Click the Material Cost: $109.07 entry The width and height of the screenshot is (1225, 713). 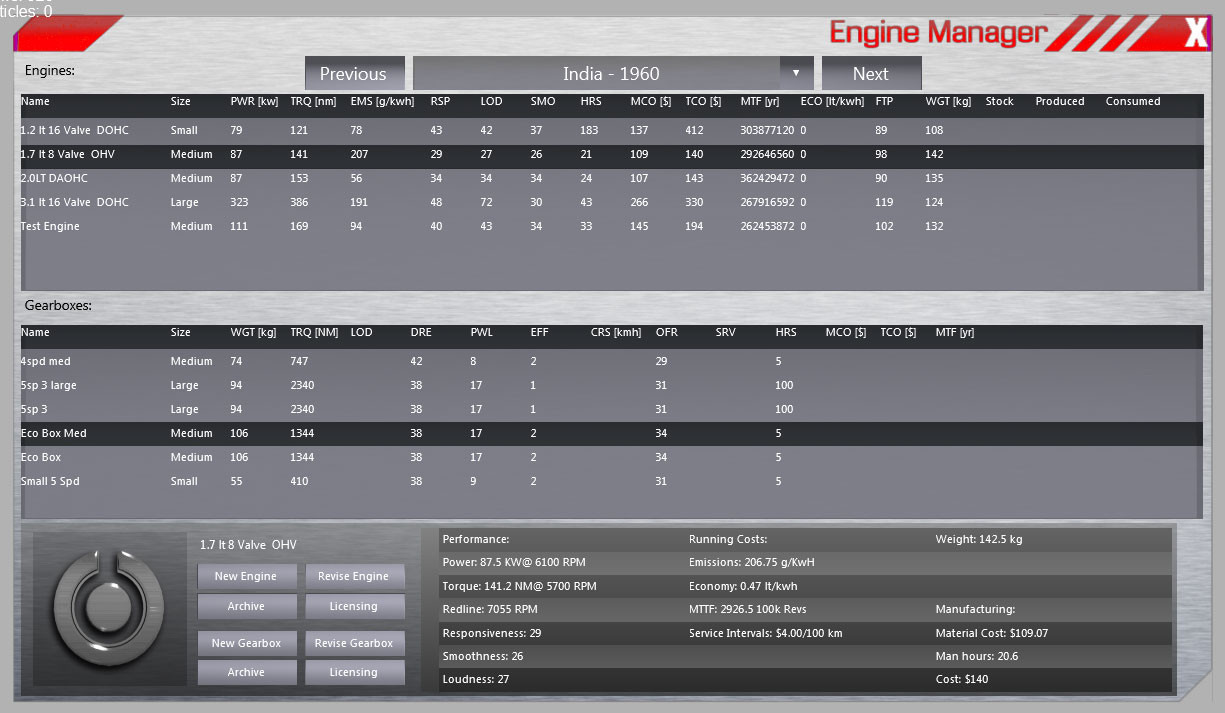coord(992,633)
